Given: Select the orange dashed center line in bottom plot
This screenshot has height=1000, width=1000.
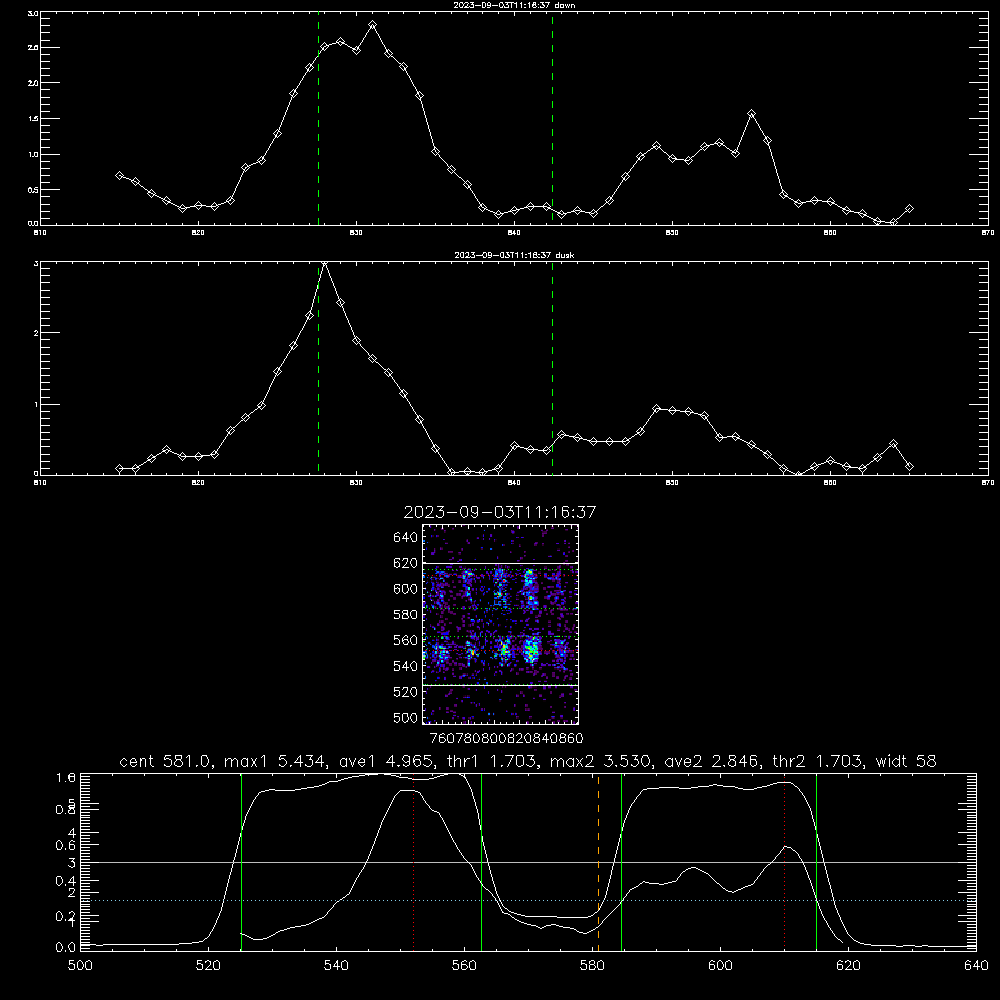Looking at the screenshot, I should point(598,862).
